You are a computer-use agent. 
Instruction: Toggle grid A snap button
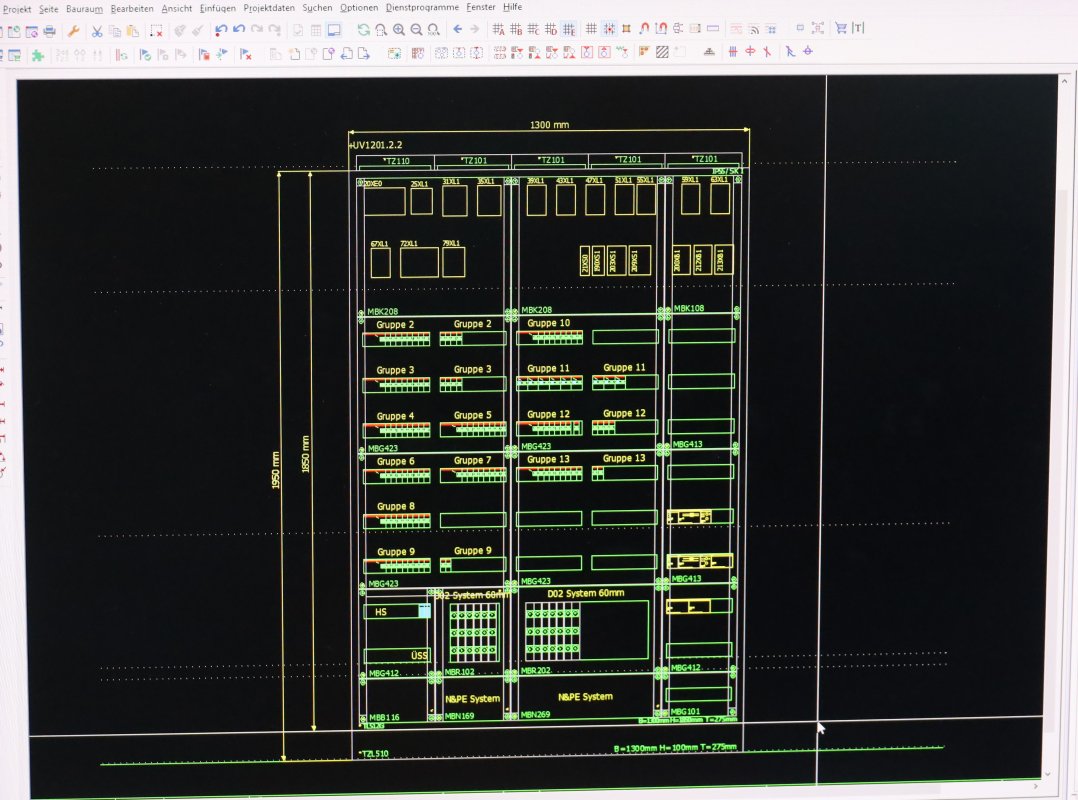[498, 30]
